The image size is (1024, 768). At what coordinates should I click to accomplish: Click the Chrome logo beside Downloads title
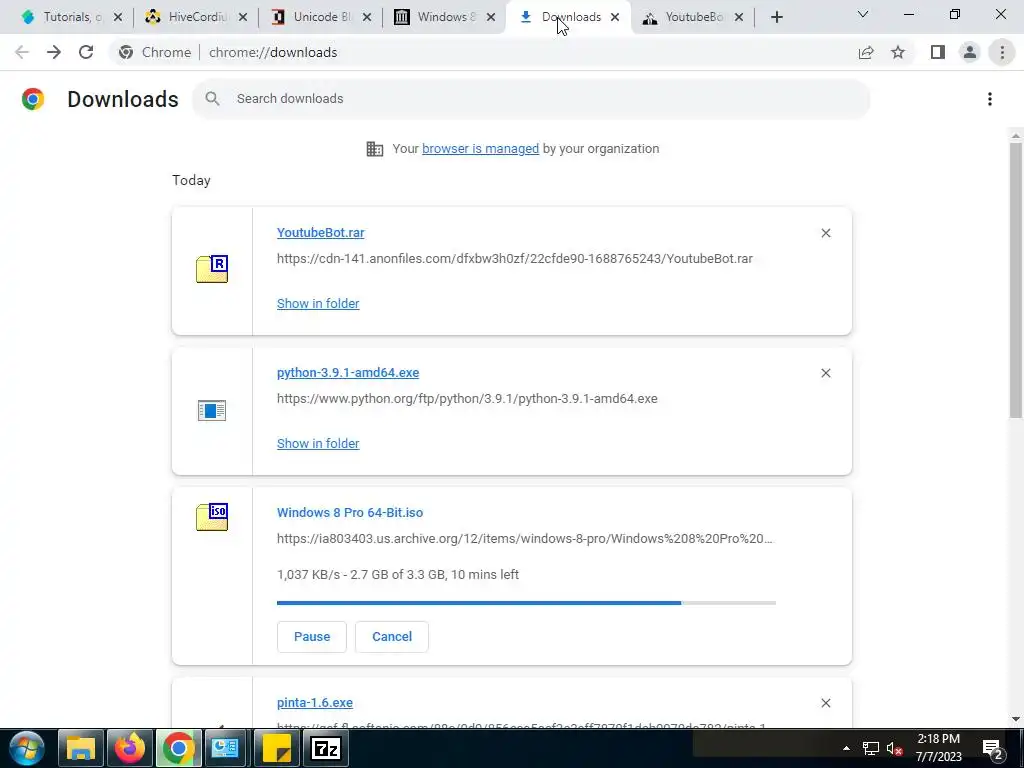[x=33, y=99]
